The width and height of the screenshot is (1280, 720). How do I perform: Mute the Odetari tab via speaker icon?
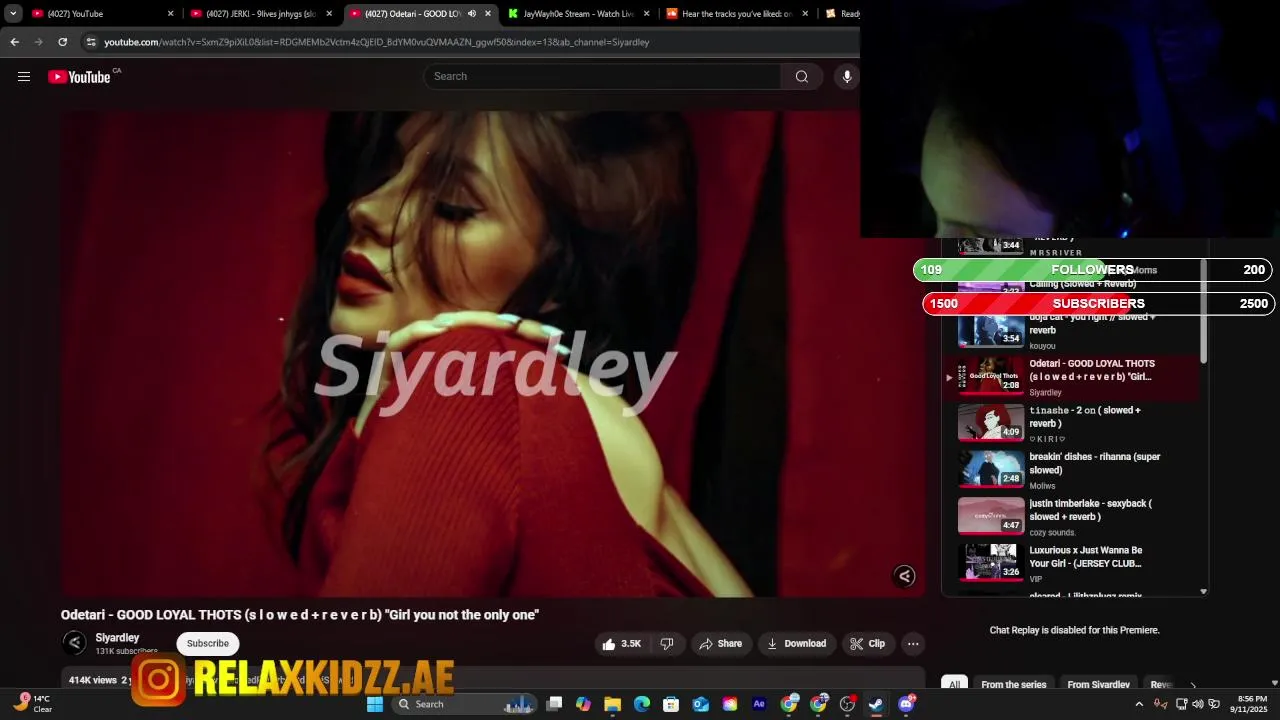[472, 14]
